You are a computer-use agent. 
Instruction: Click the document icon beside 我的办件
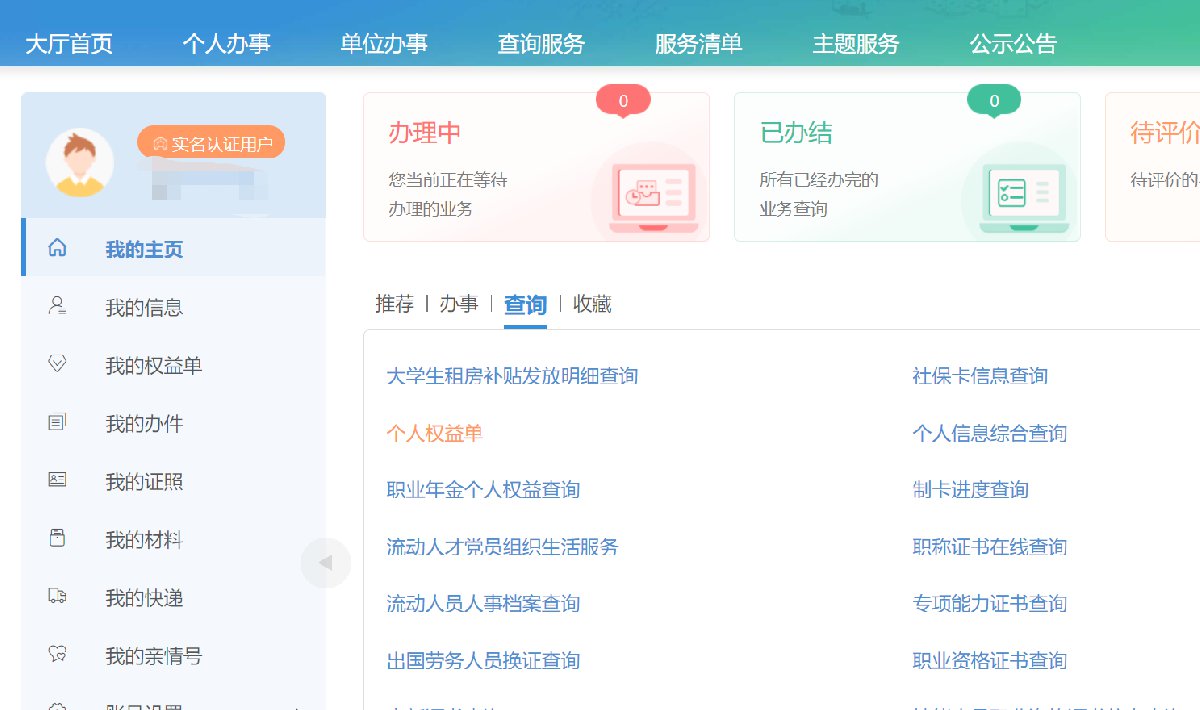click(x=57, y=423)
